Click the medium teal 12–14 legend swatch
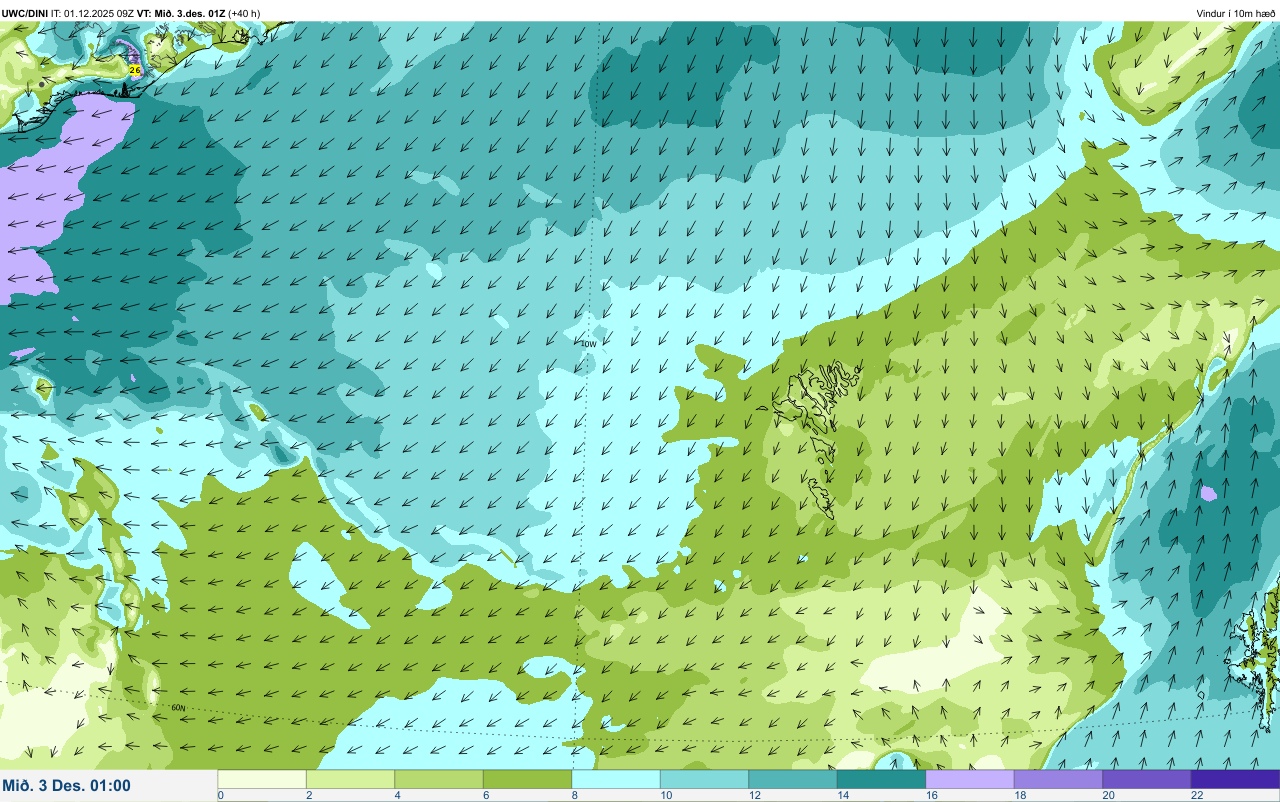Image resolution: width=1280 pixels, height=802 pixels. (x=793, y=779)
